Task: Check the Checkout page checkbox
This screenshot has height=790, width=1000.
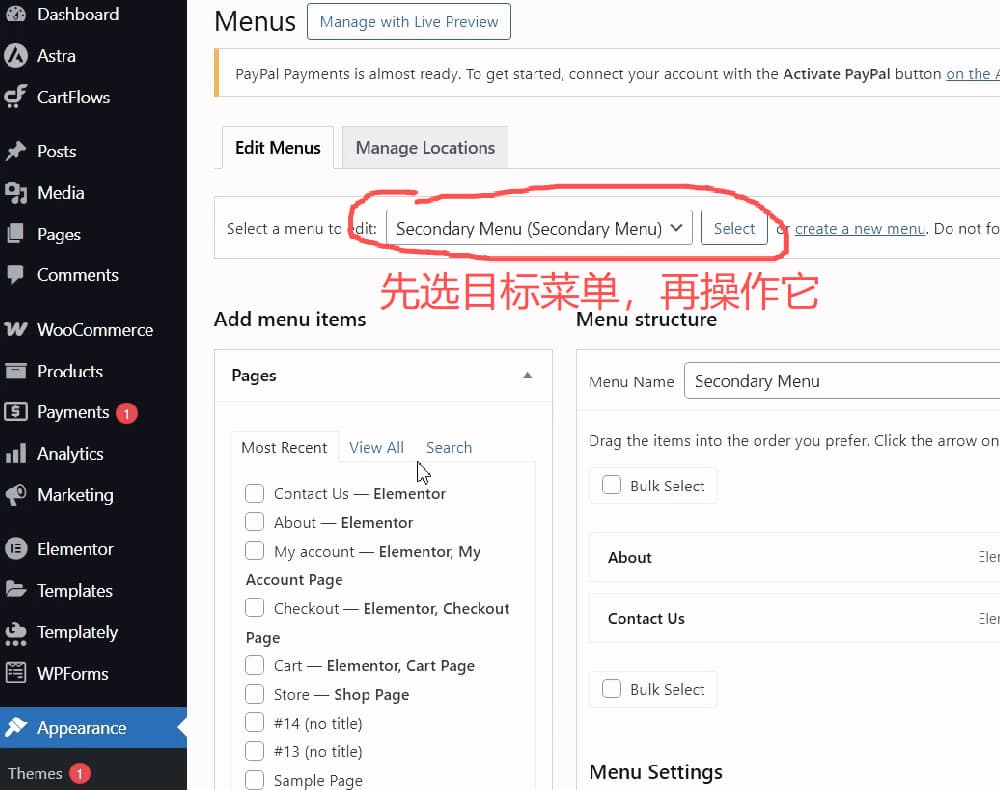Action: (x=254, y=607)
